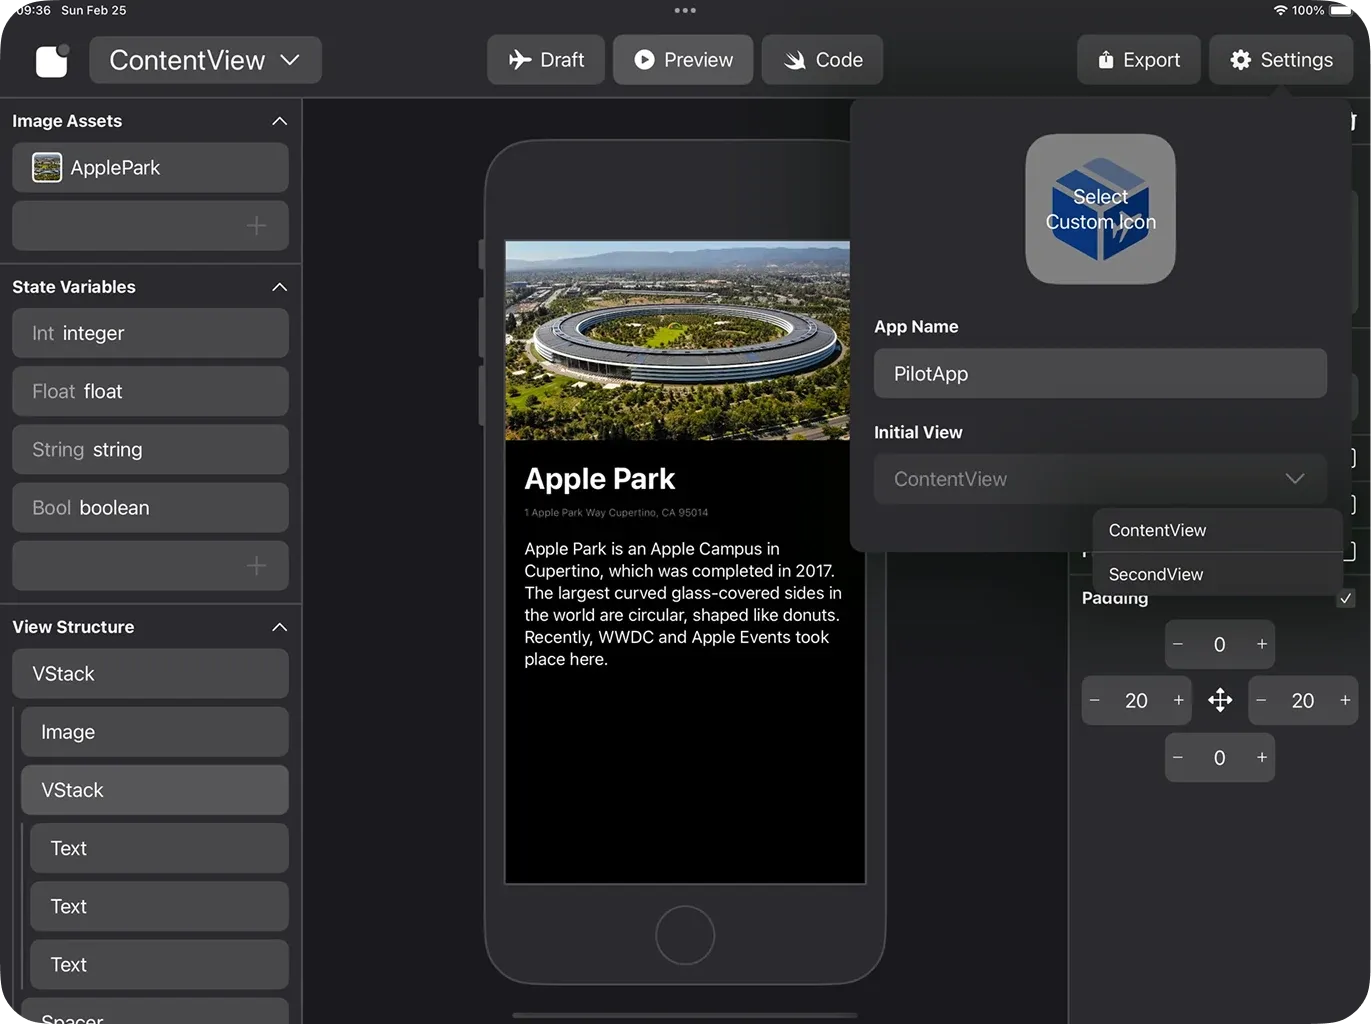
Task: Click the Settings button
Action: click(x=1281, y=60)
